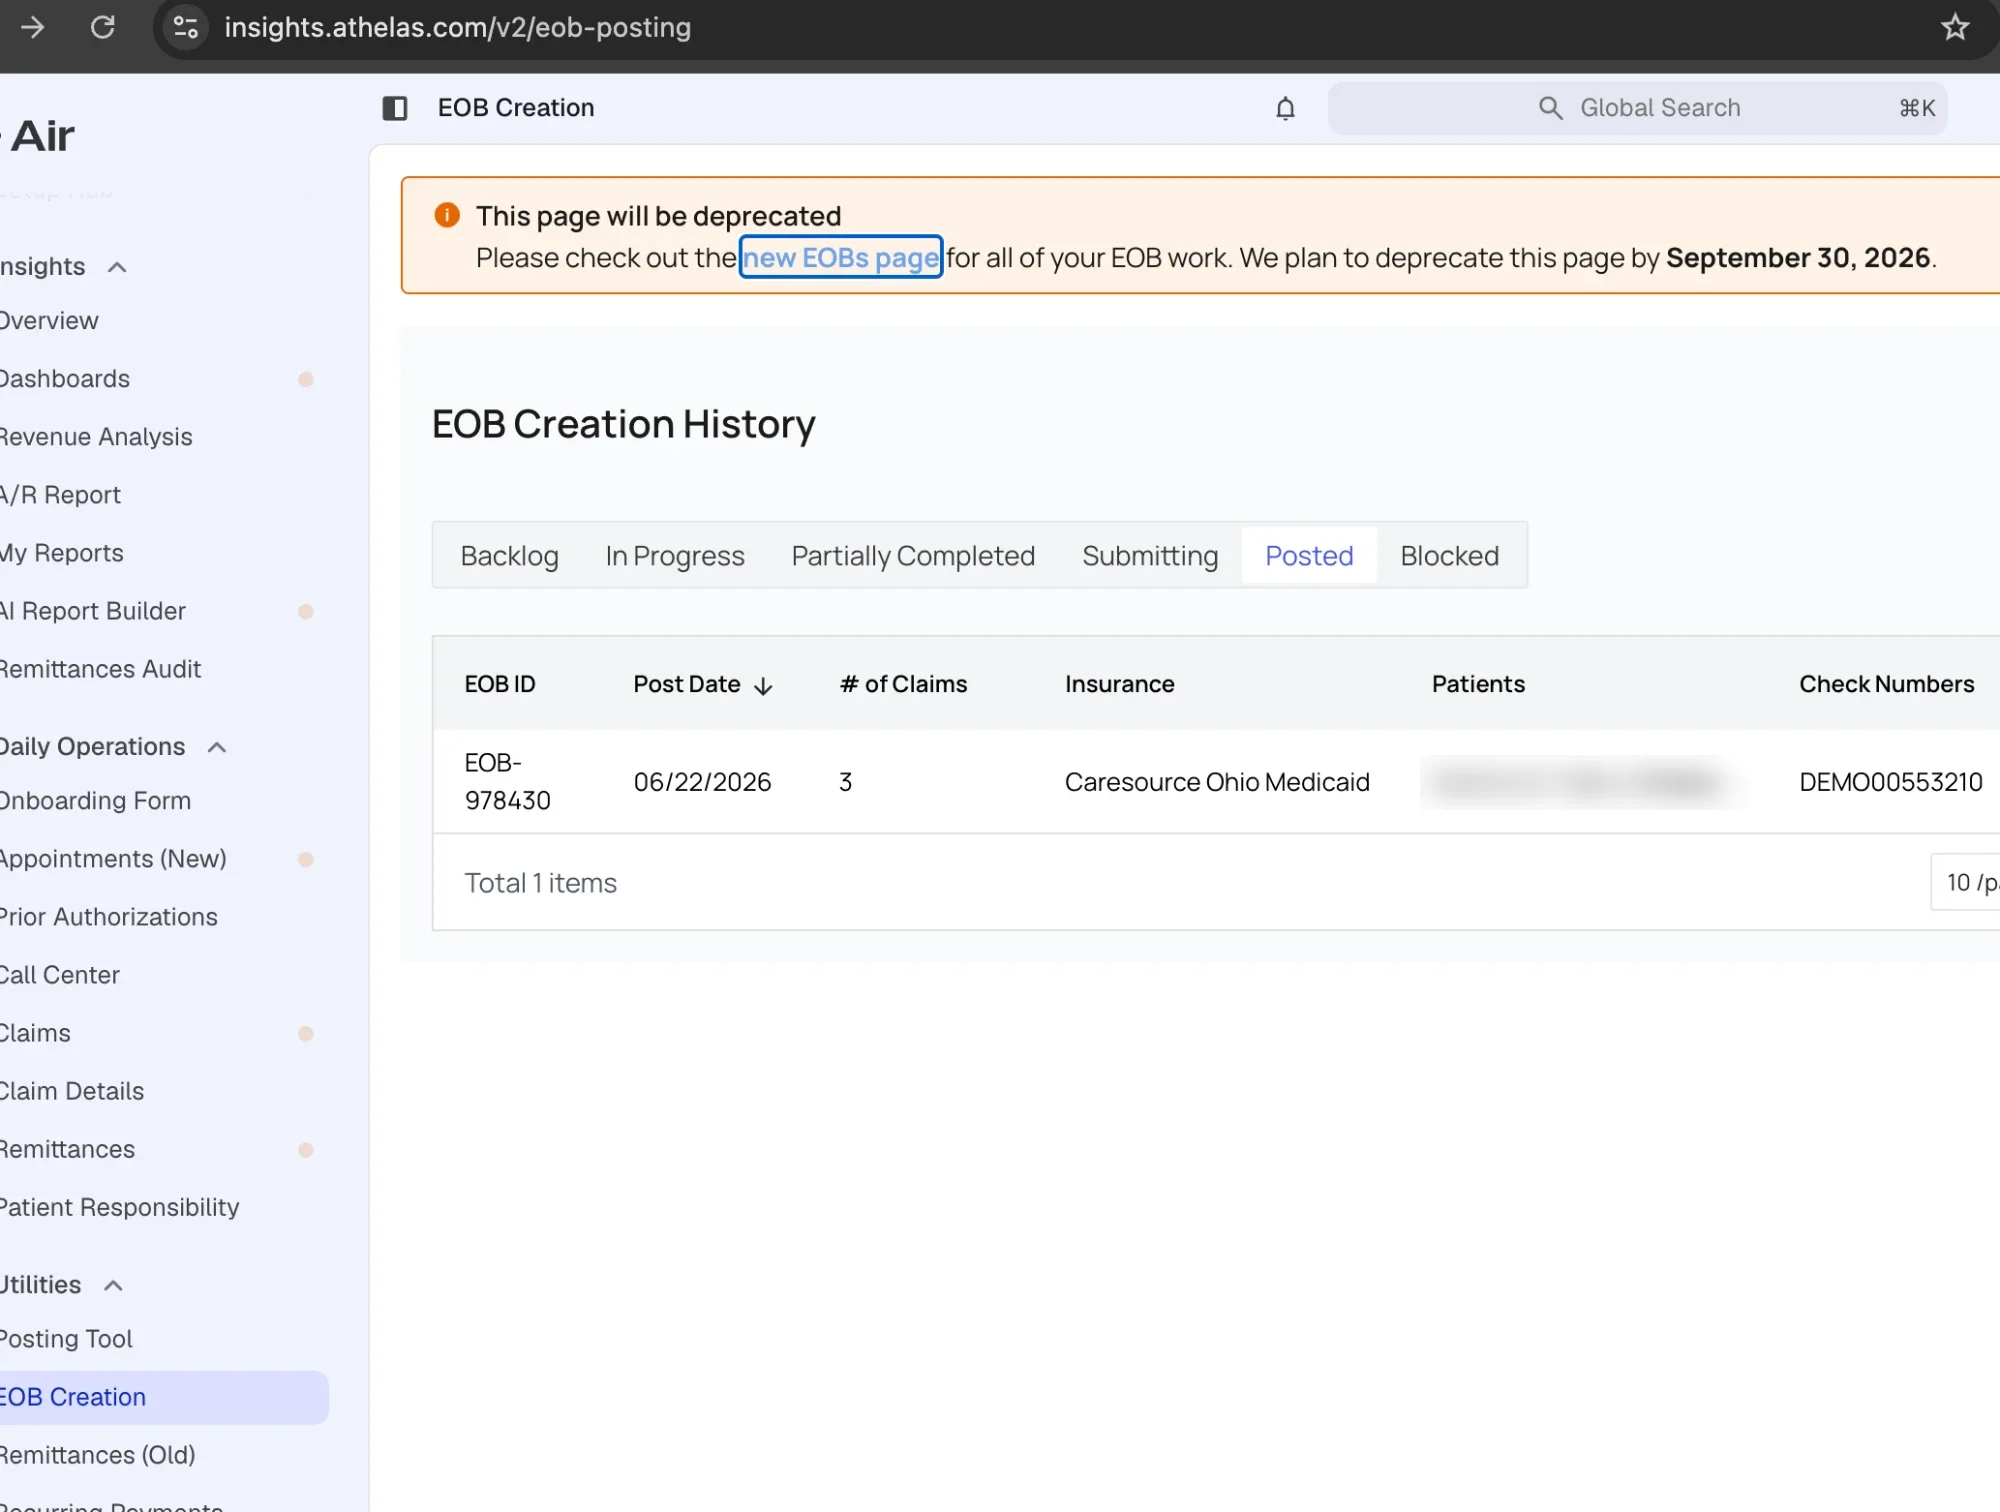Open the notifications bell

point(1286,108)
